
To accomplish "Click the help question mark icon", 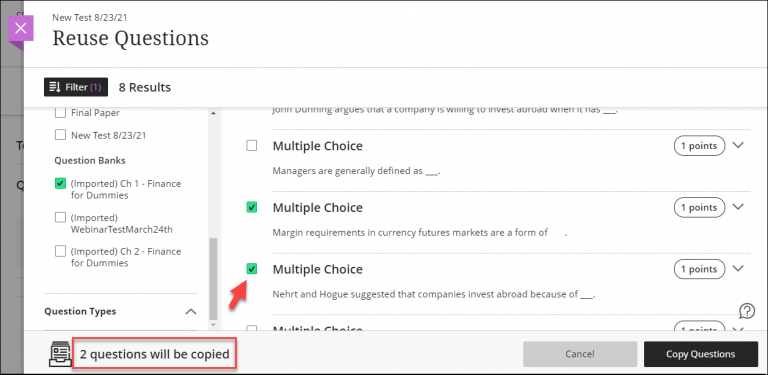I will [x=746, y=311].
